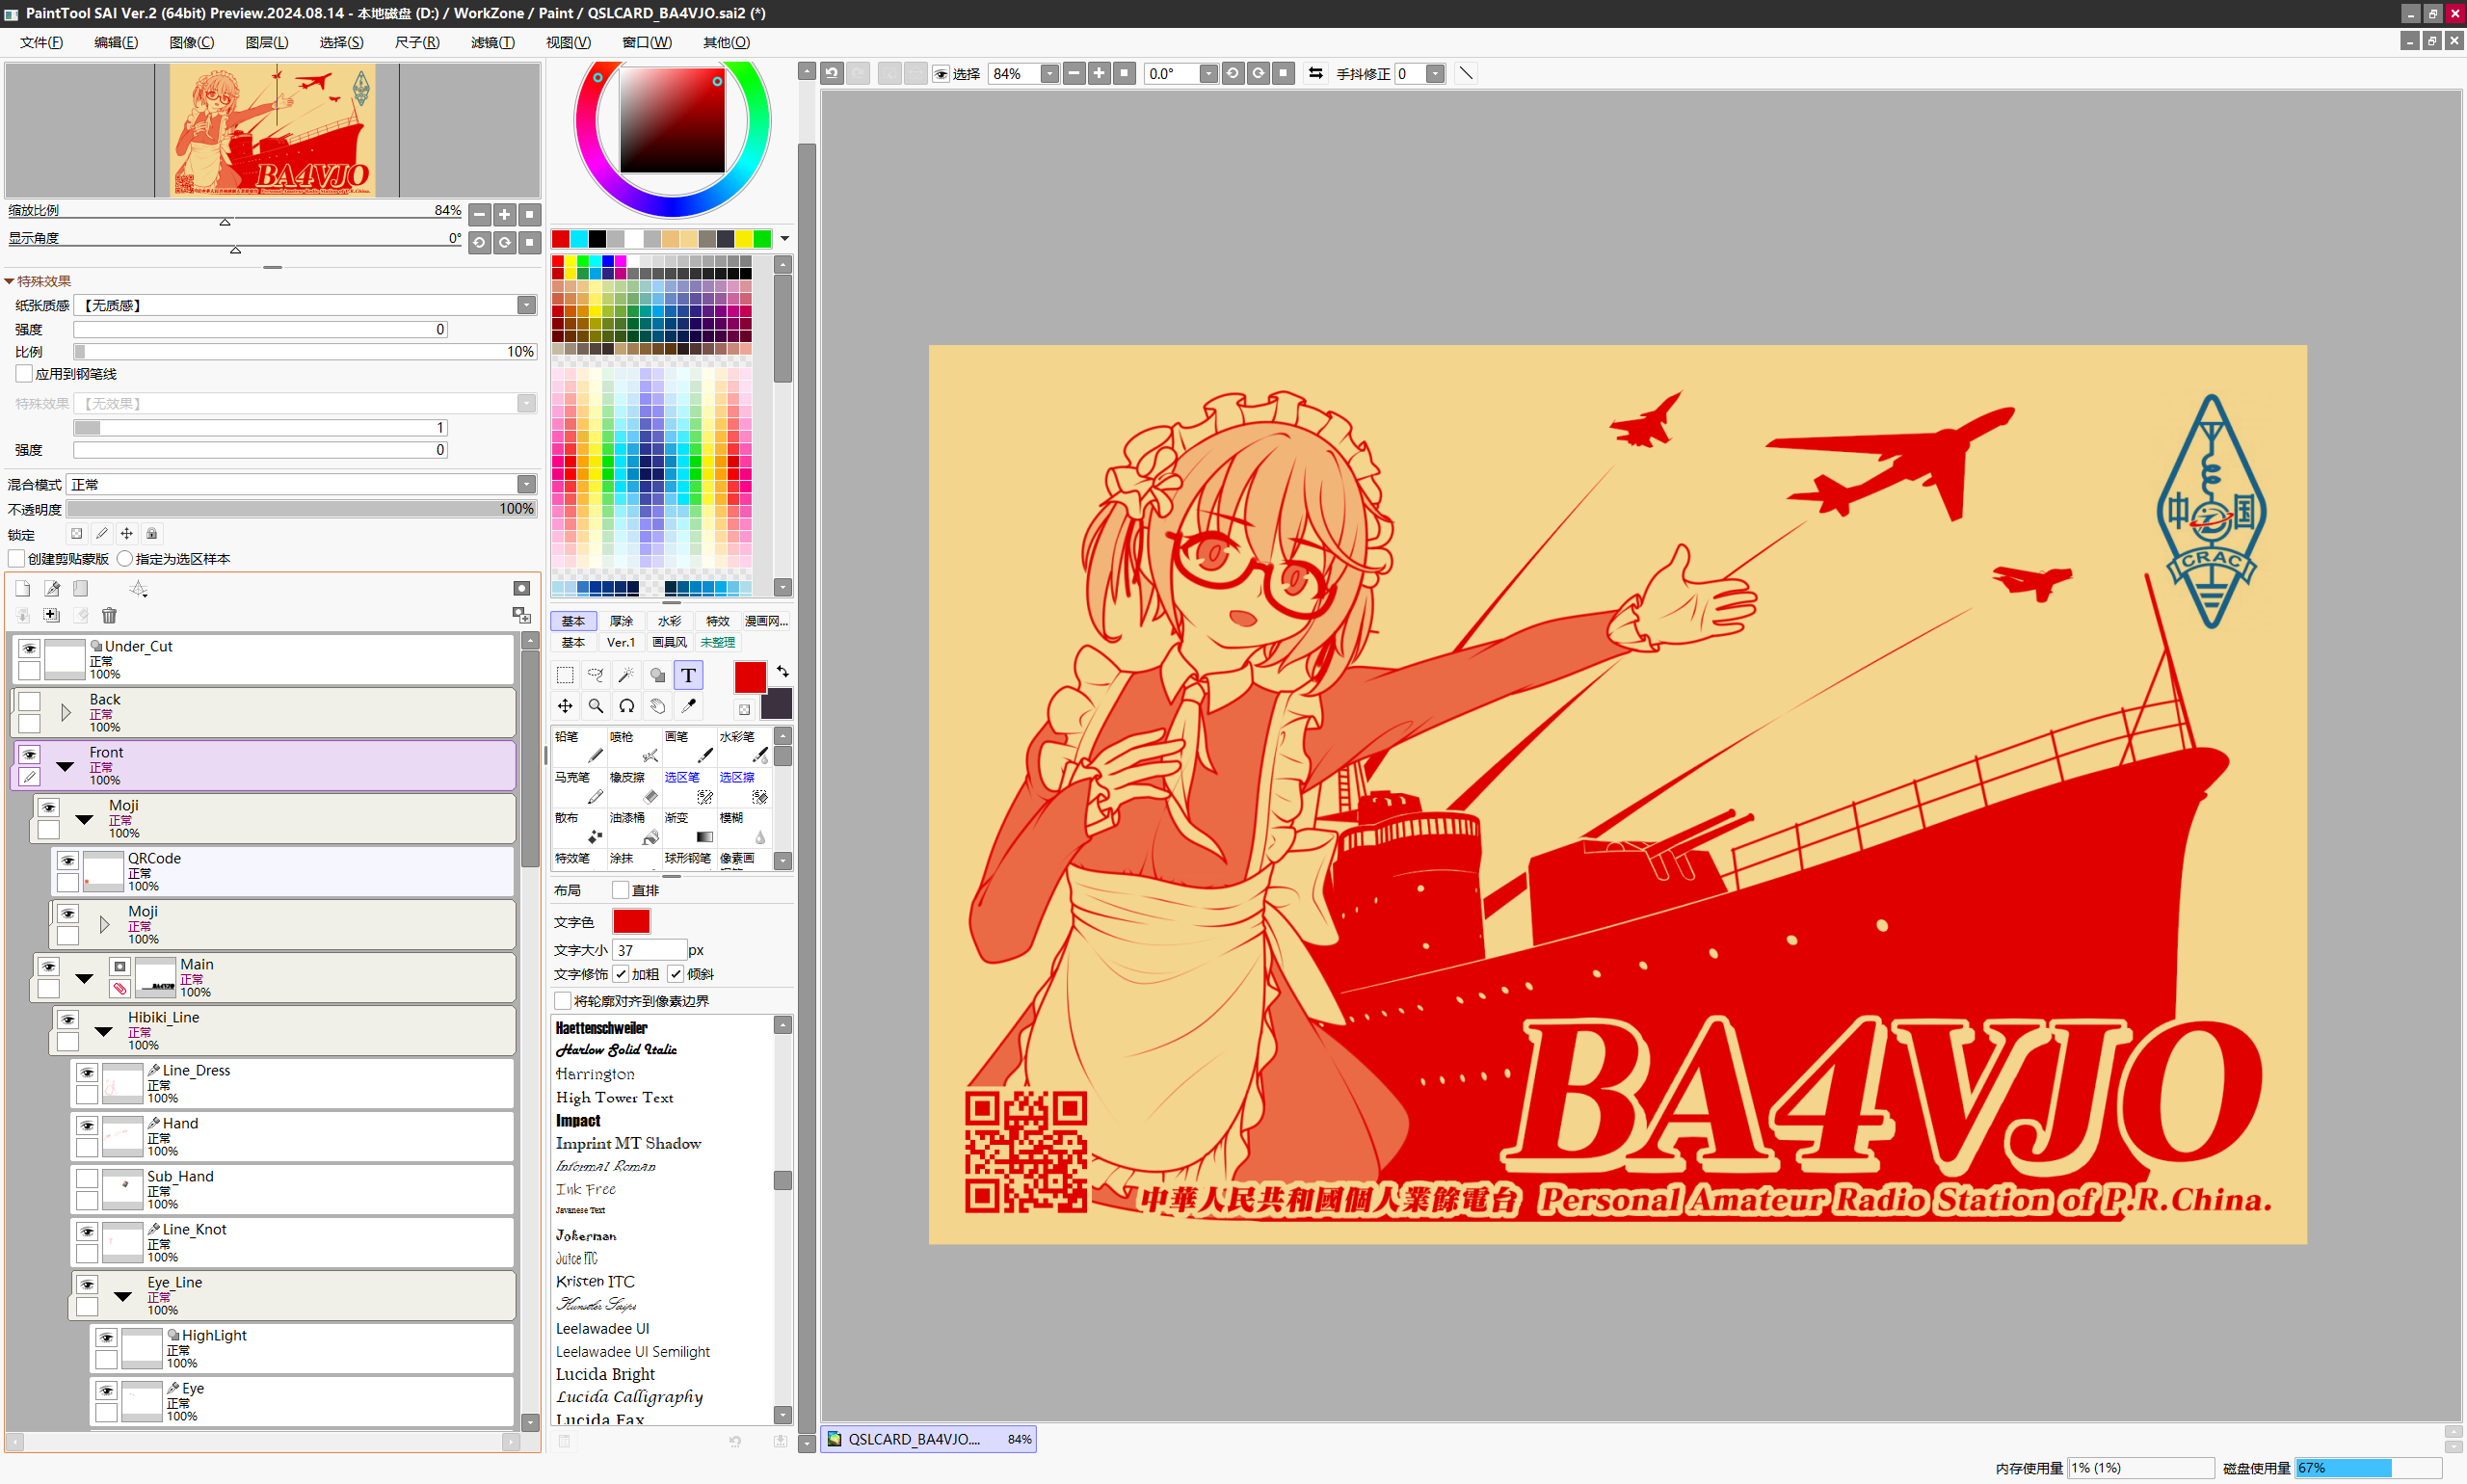Select the Impact font
Image resolution: width=2467 pixels, height=1484 pixels.
click(x=578, y=1120)
